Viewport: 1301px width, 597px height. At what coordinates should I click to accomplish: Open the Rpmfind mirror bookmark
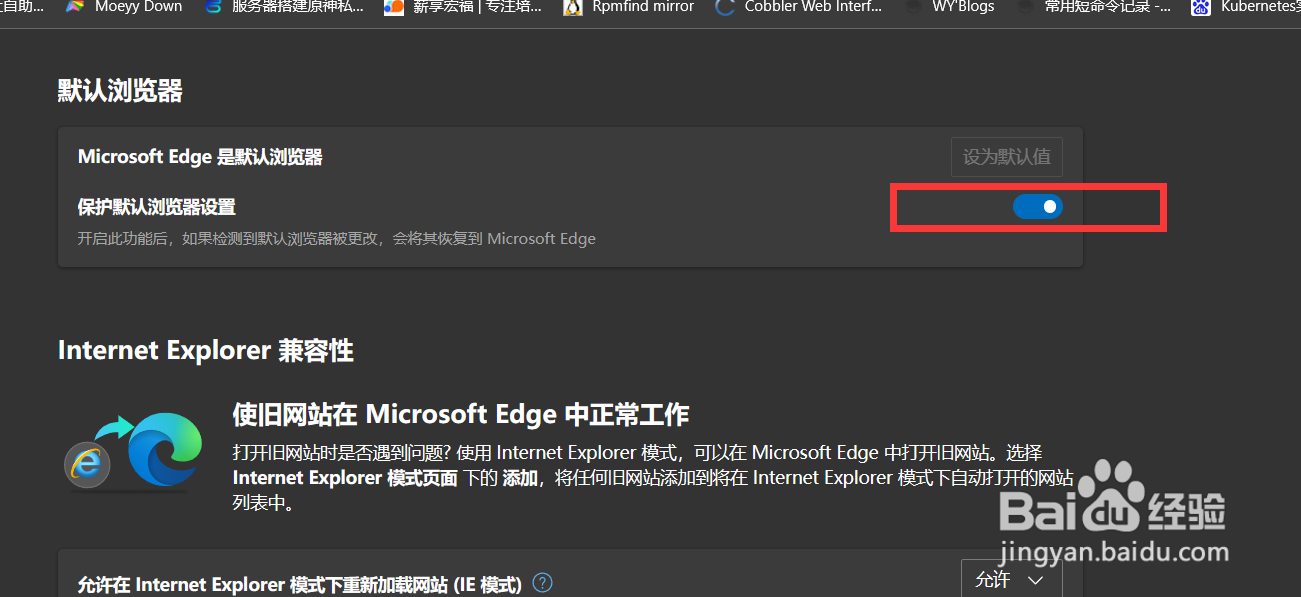click(x=629, y=7)
